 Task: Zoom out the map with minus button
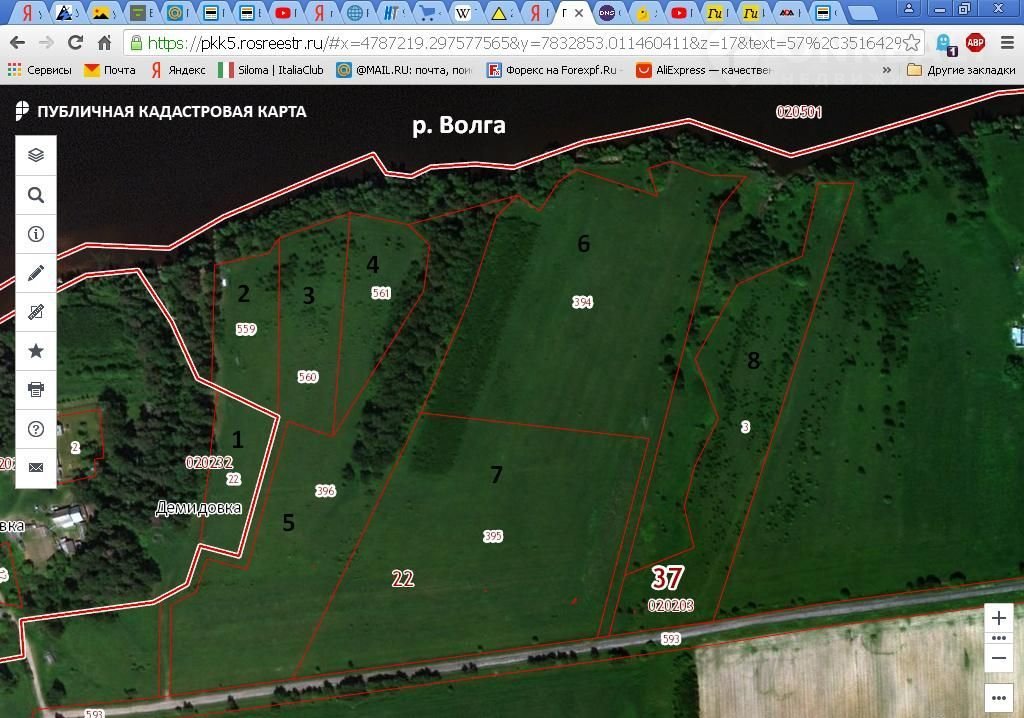coord(998,658)
